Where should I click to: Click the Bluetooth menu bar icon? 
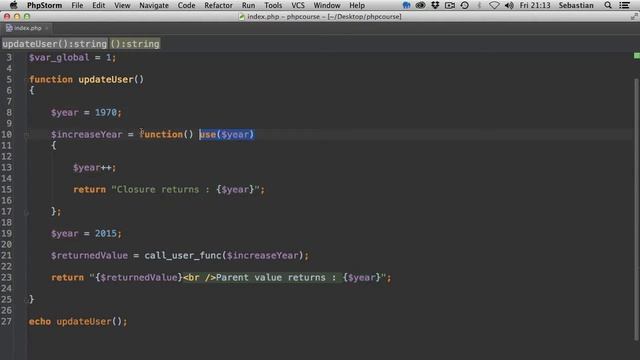tap(479, 5)
